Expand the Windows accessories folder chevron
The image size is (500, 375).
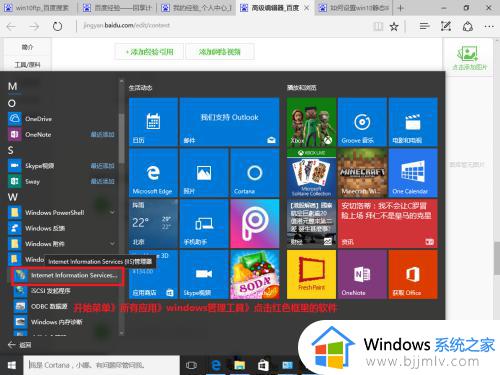[x=112, y=244]
